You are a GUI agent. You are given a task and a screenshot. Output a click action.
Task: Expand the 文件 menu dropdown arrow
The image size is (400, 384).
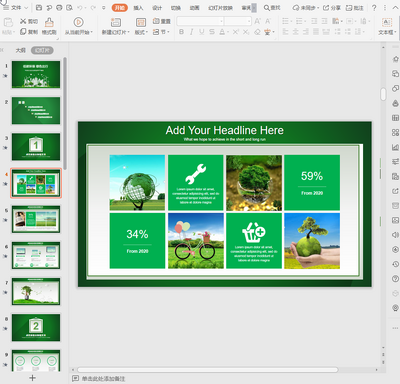point(26,7)
